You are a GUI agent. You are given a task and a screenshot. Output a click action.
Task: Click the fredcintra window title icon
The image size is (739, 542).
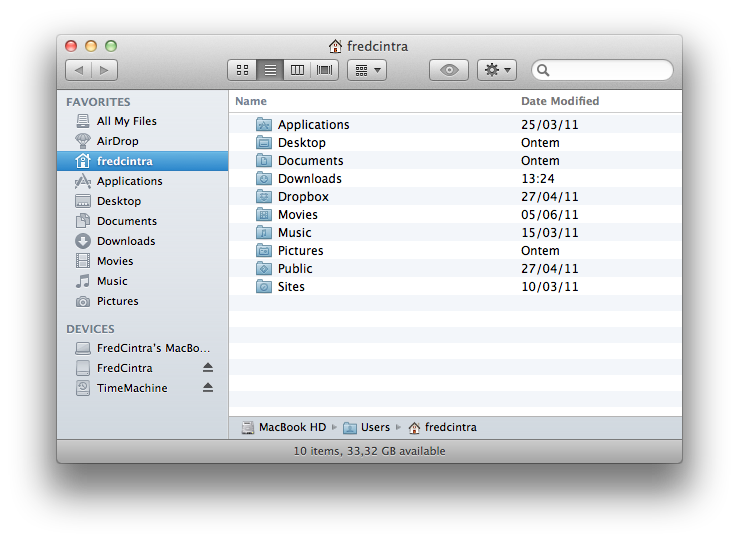coord(335,46)
